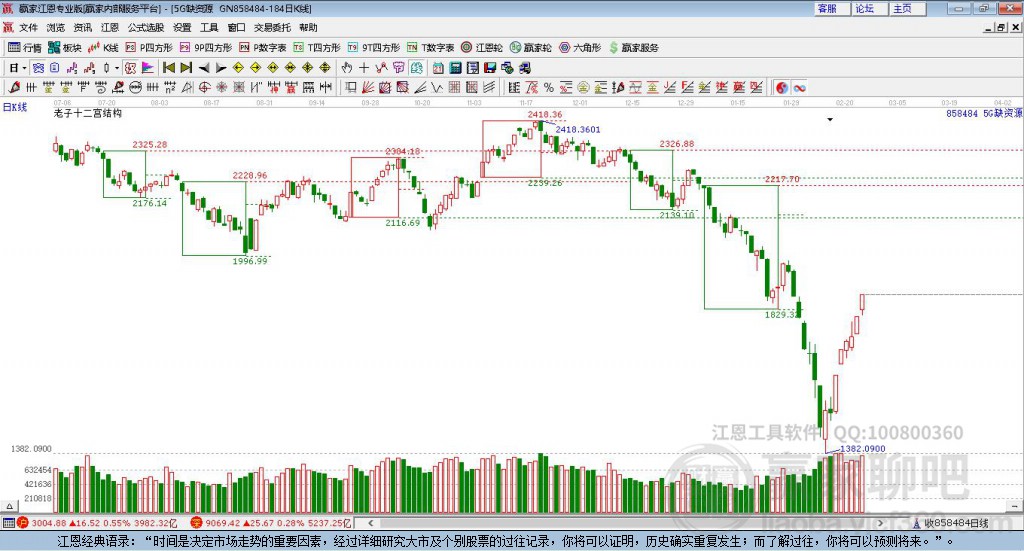This screenshot has height=551, width=1024.
Task: Open the 9T四方形 tool
Action: coord(374,48)
